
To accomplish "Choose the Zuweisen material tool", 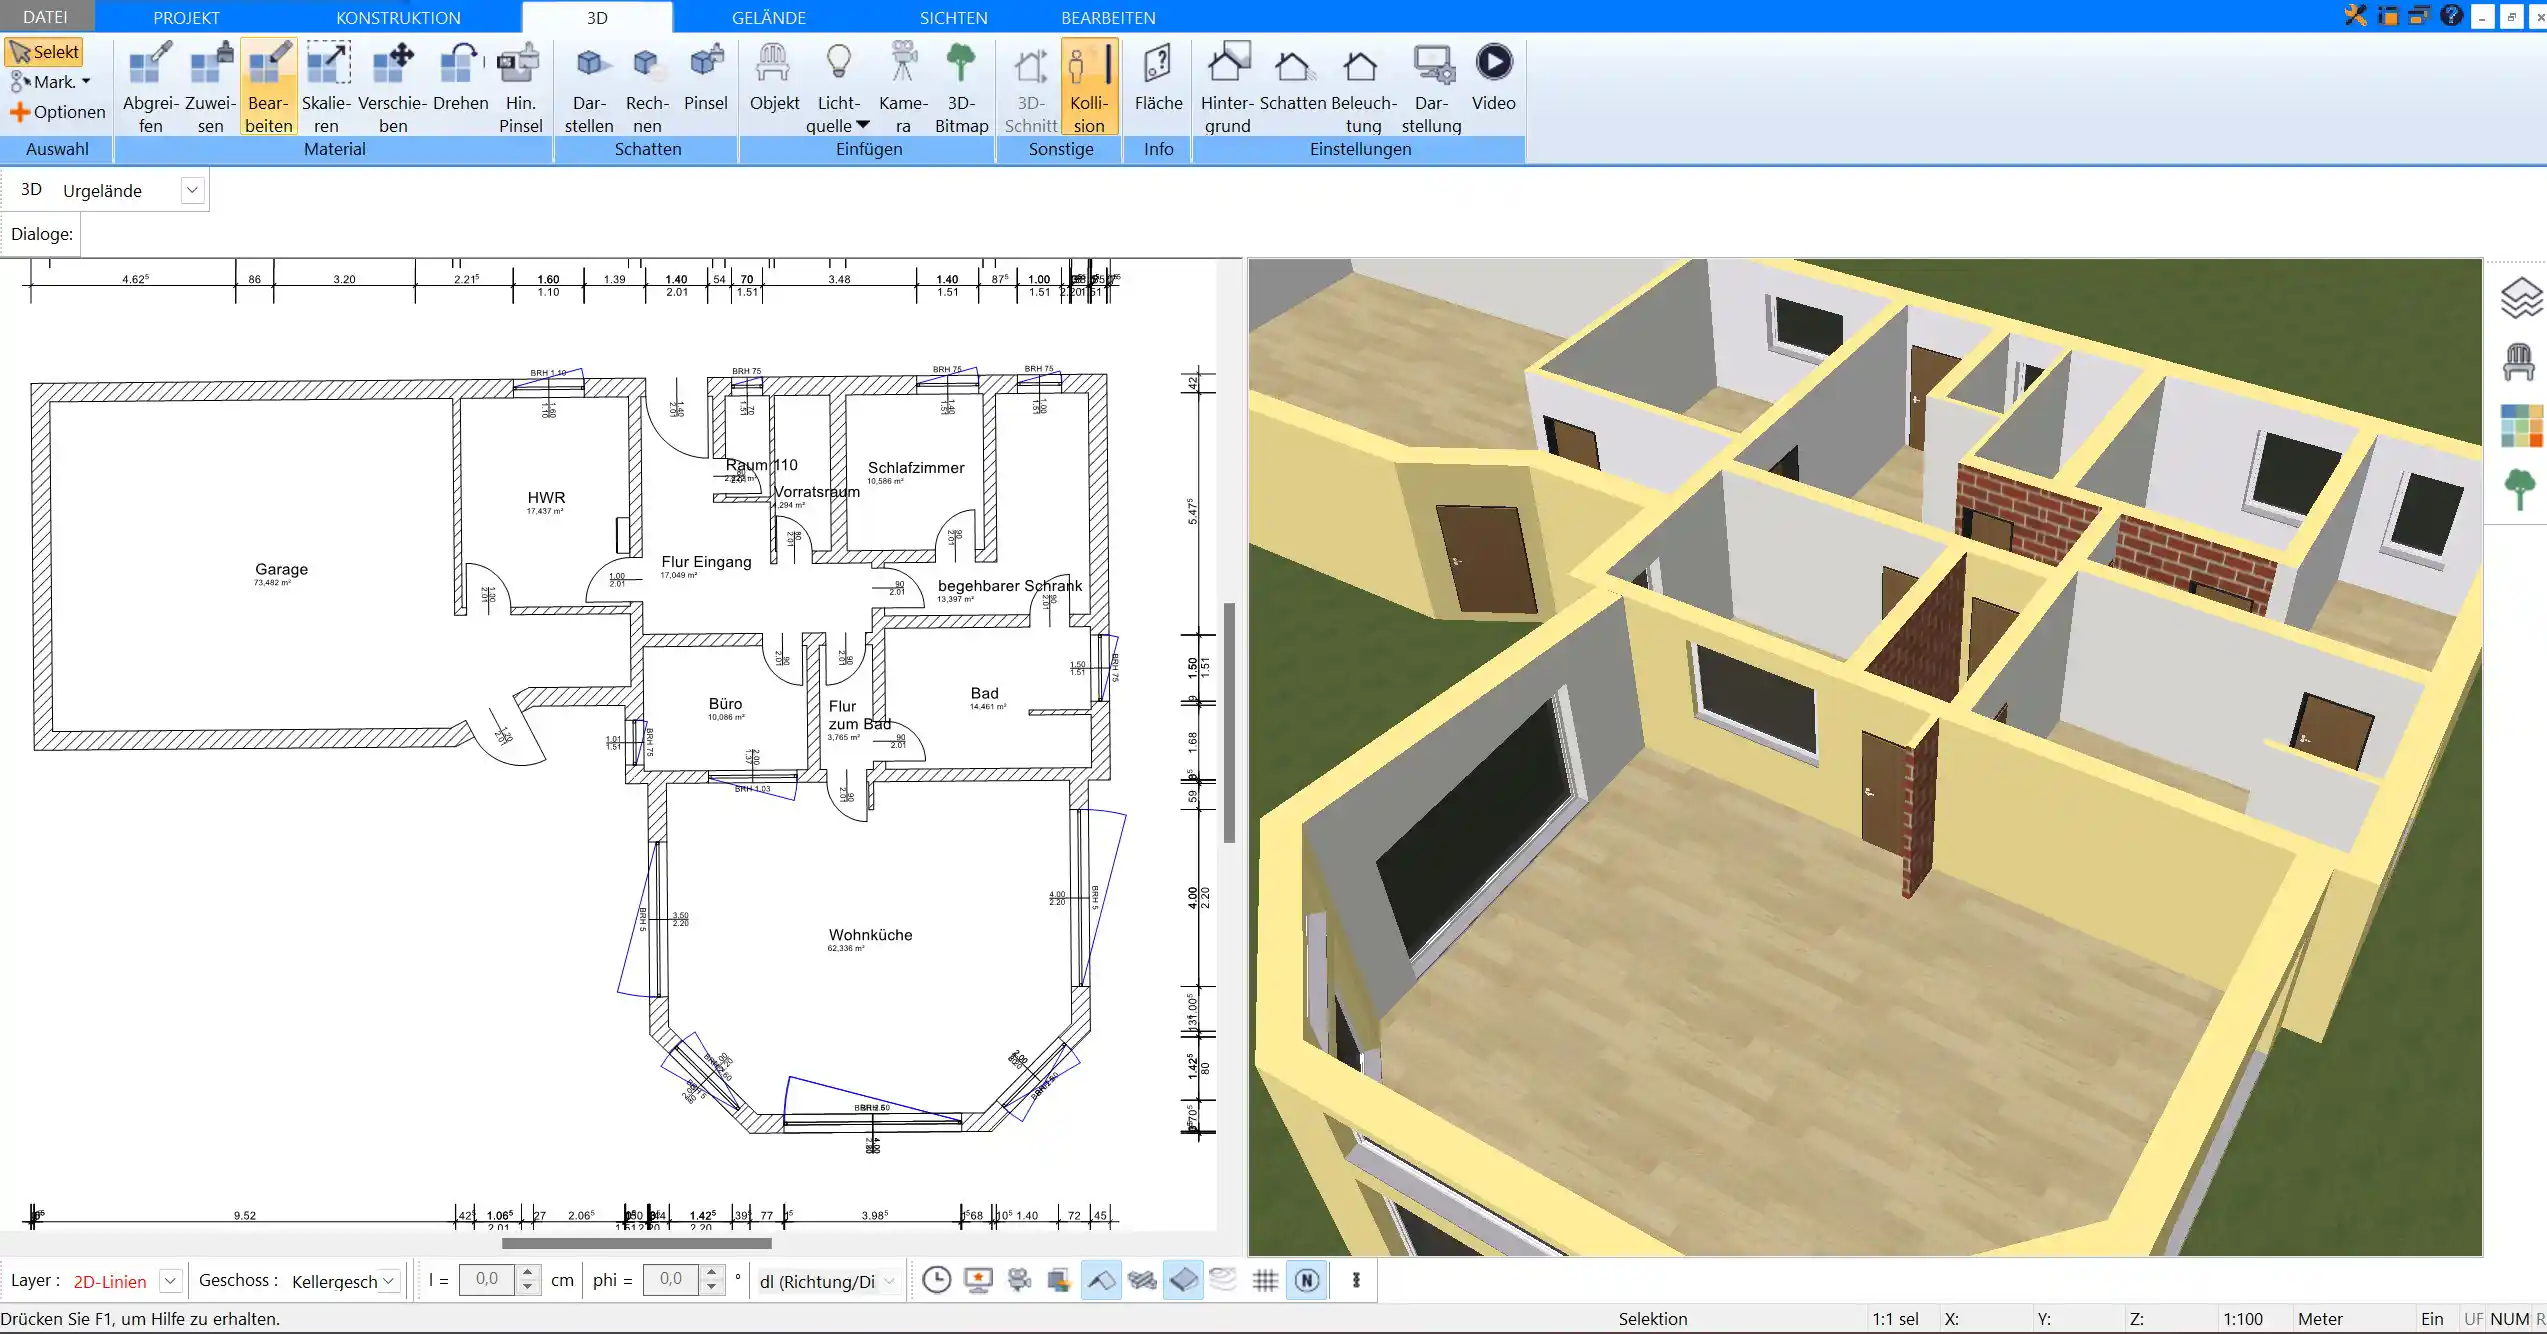I will click(x=210, y=87).
